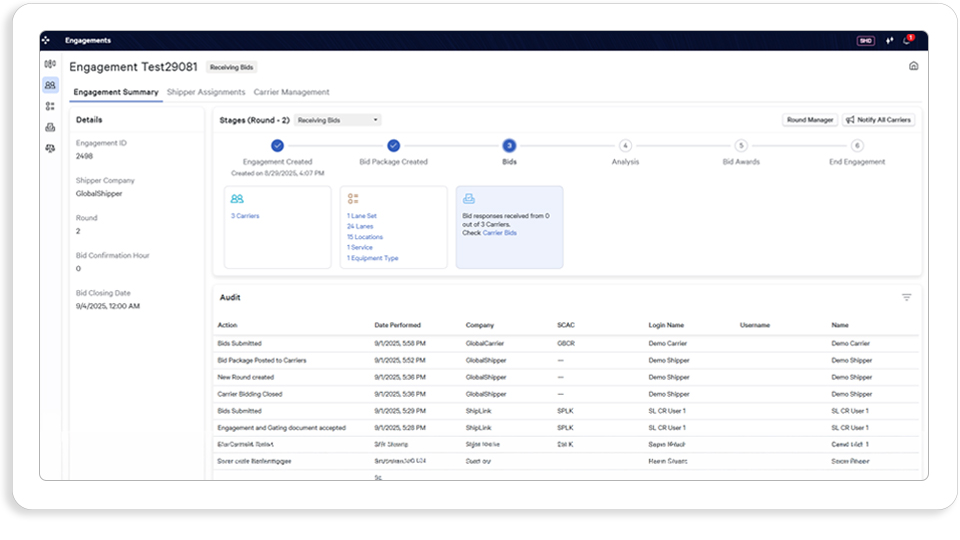Image resolution: width=960 pixels, height=540 pixels.
Task: Open the 1 Service link
Action: pyautogui.click(x=359, y=247)
